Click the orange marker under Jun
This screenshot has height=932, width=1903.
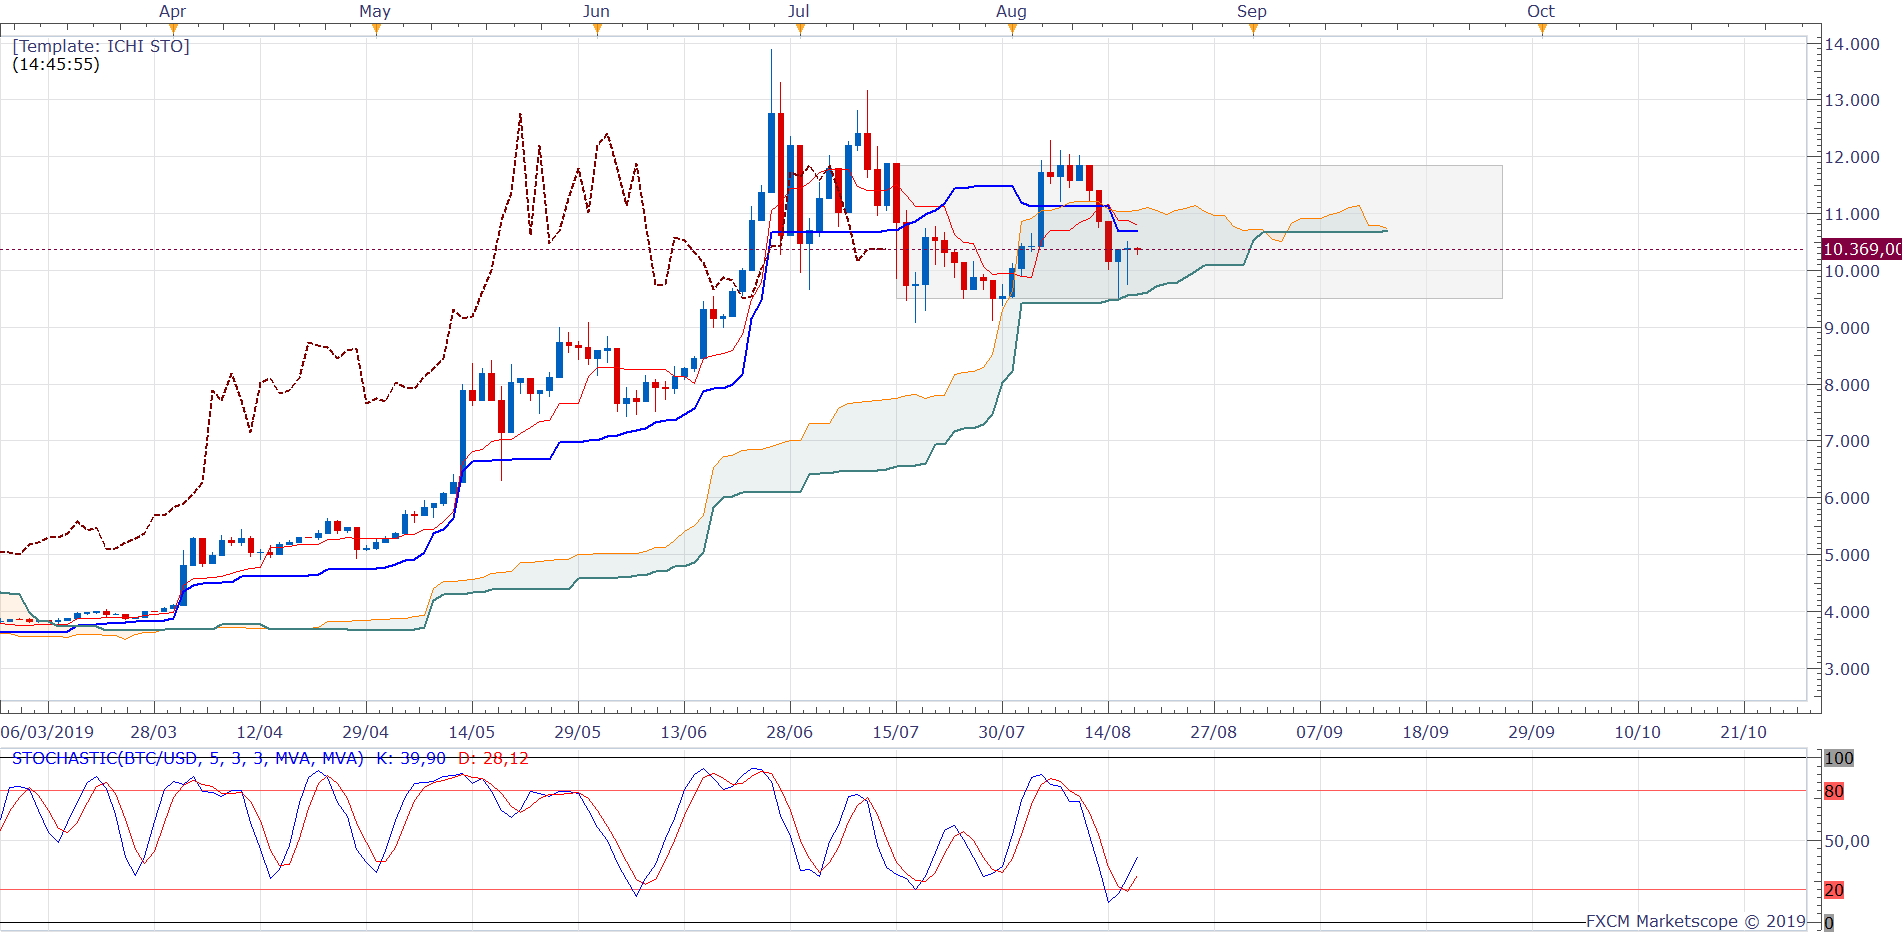(x=597, y=29)
